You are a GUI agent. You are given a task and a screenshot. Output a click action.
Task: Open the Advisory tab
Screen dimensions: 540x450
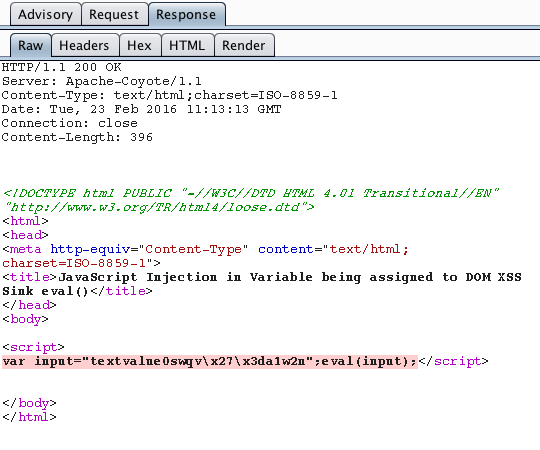point(46,14)
